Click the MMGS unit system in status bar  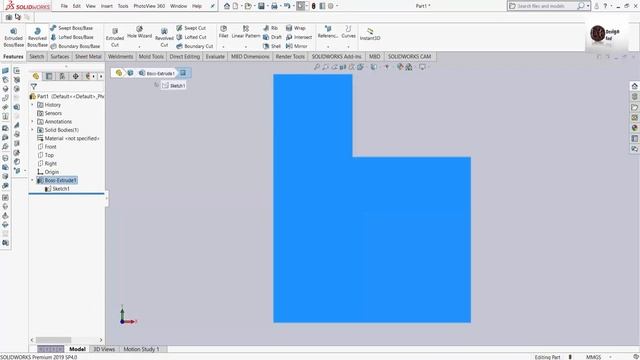point(593,357)
